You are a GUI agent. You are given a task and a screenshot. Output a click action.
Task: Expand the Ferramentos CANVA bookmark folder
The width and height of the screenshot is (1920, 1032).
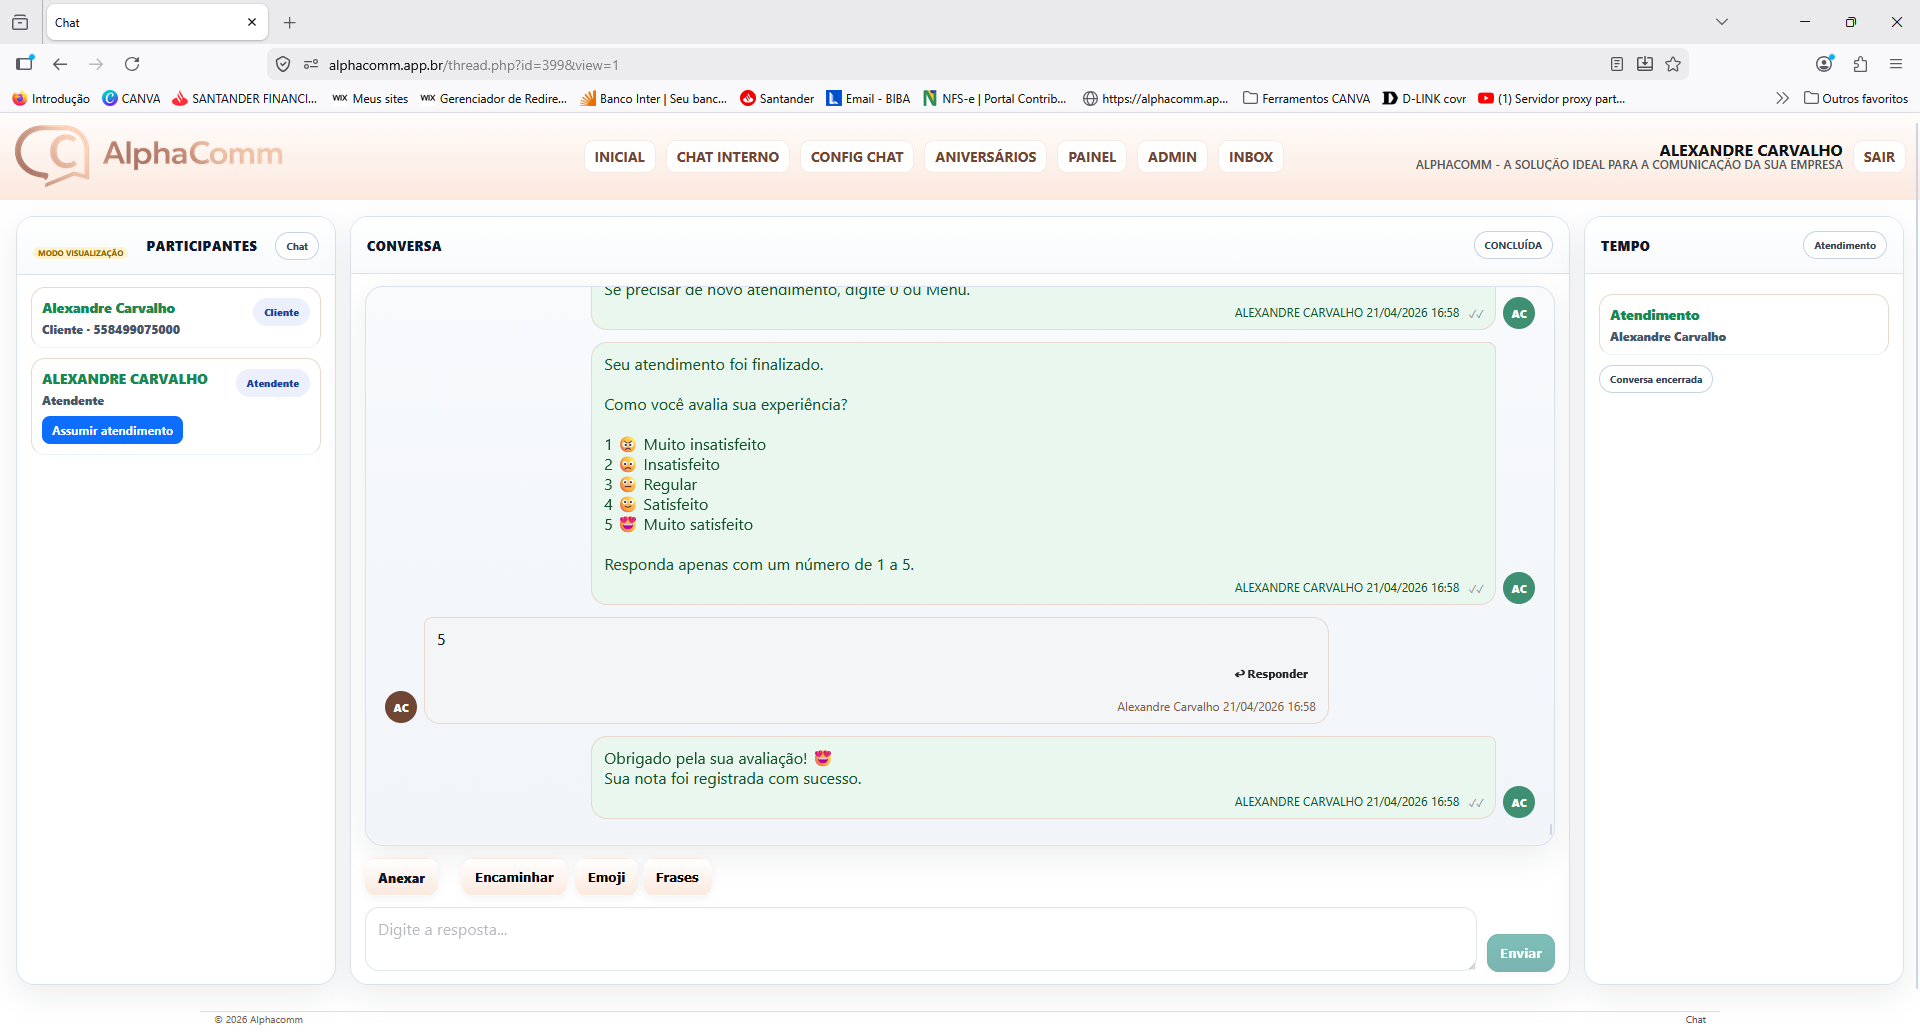(x=1306, y=98)
